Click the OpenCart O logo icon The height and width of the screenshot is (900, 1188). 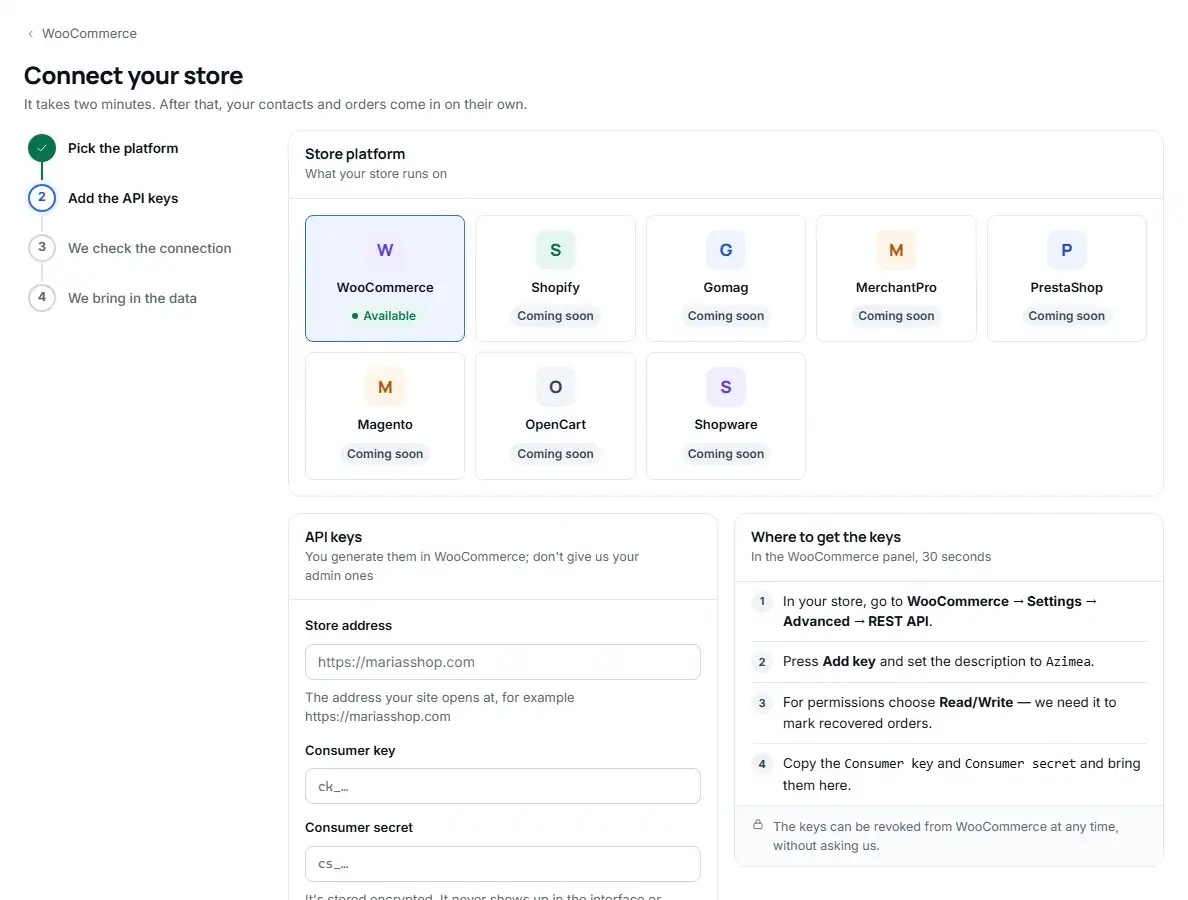tap(555, 387)
